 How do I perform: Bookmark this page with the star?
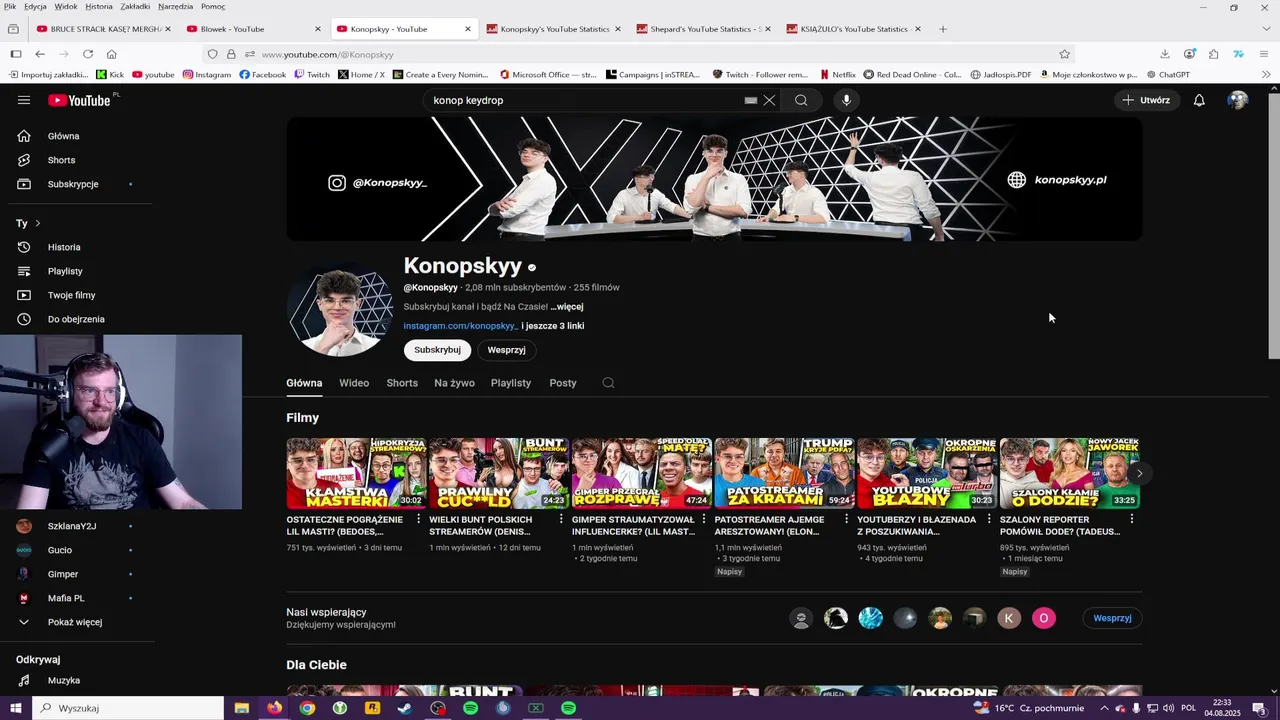tap(1065, 54)
